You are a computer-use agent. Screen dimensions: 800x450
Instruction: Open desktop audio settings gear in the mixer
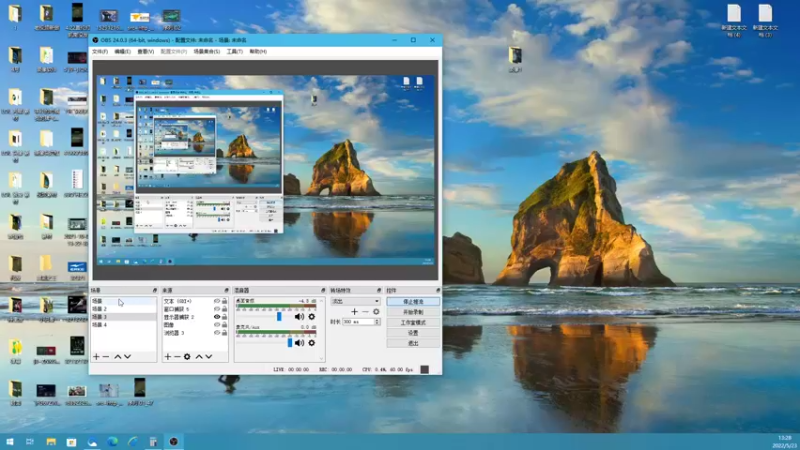point(312,317)
